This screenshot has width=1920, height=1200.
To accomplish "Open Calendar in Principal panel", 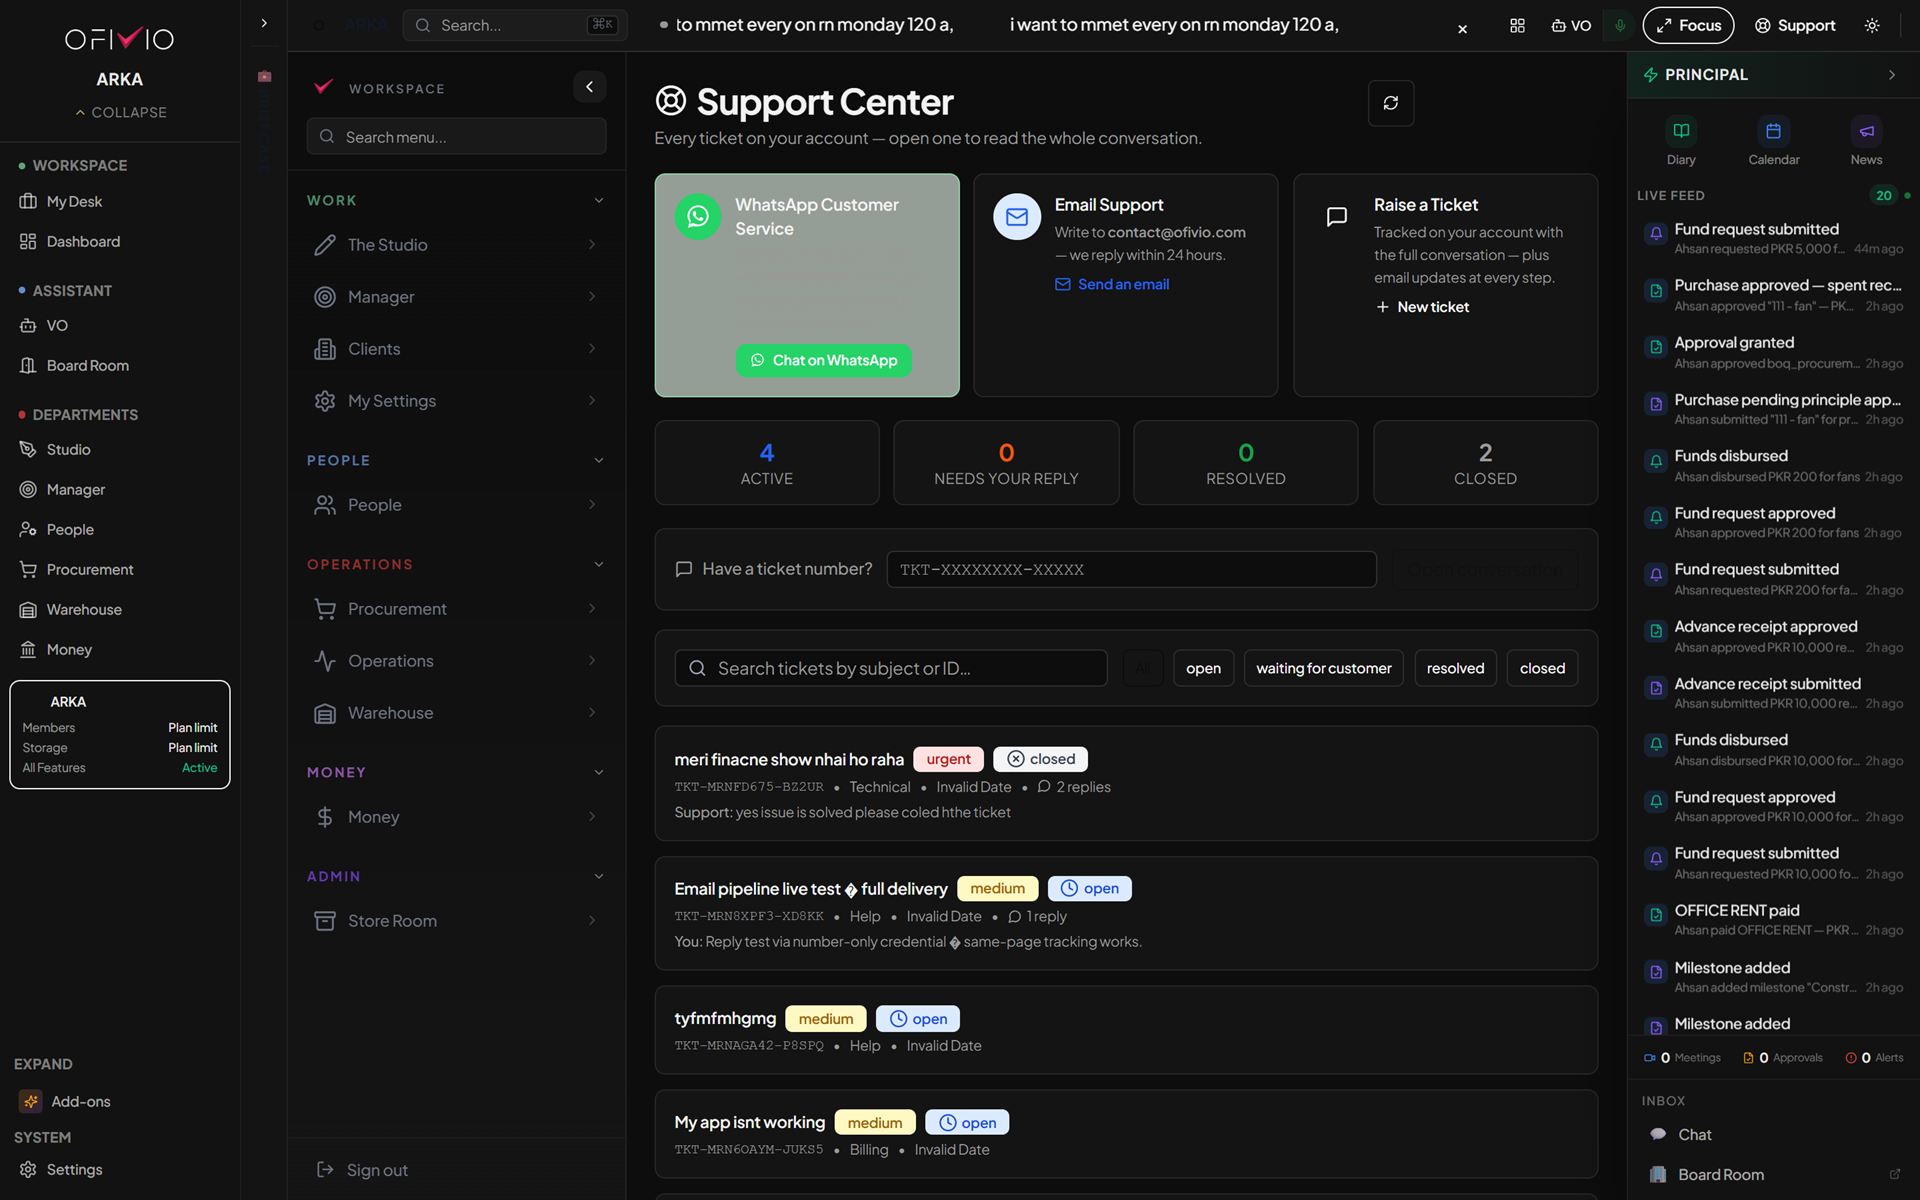I will point(1773,141).
